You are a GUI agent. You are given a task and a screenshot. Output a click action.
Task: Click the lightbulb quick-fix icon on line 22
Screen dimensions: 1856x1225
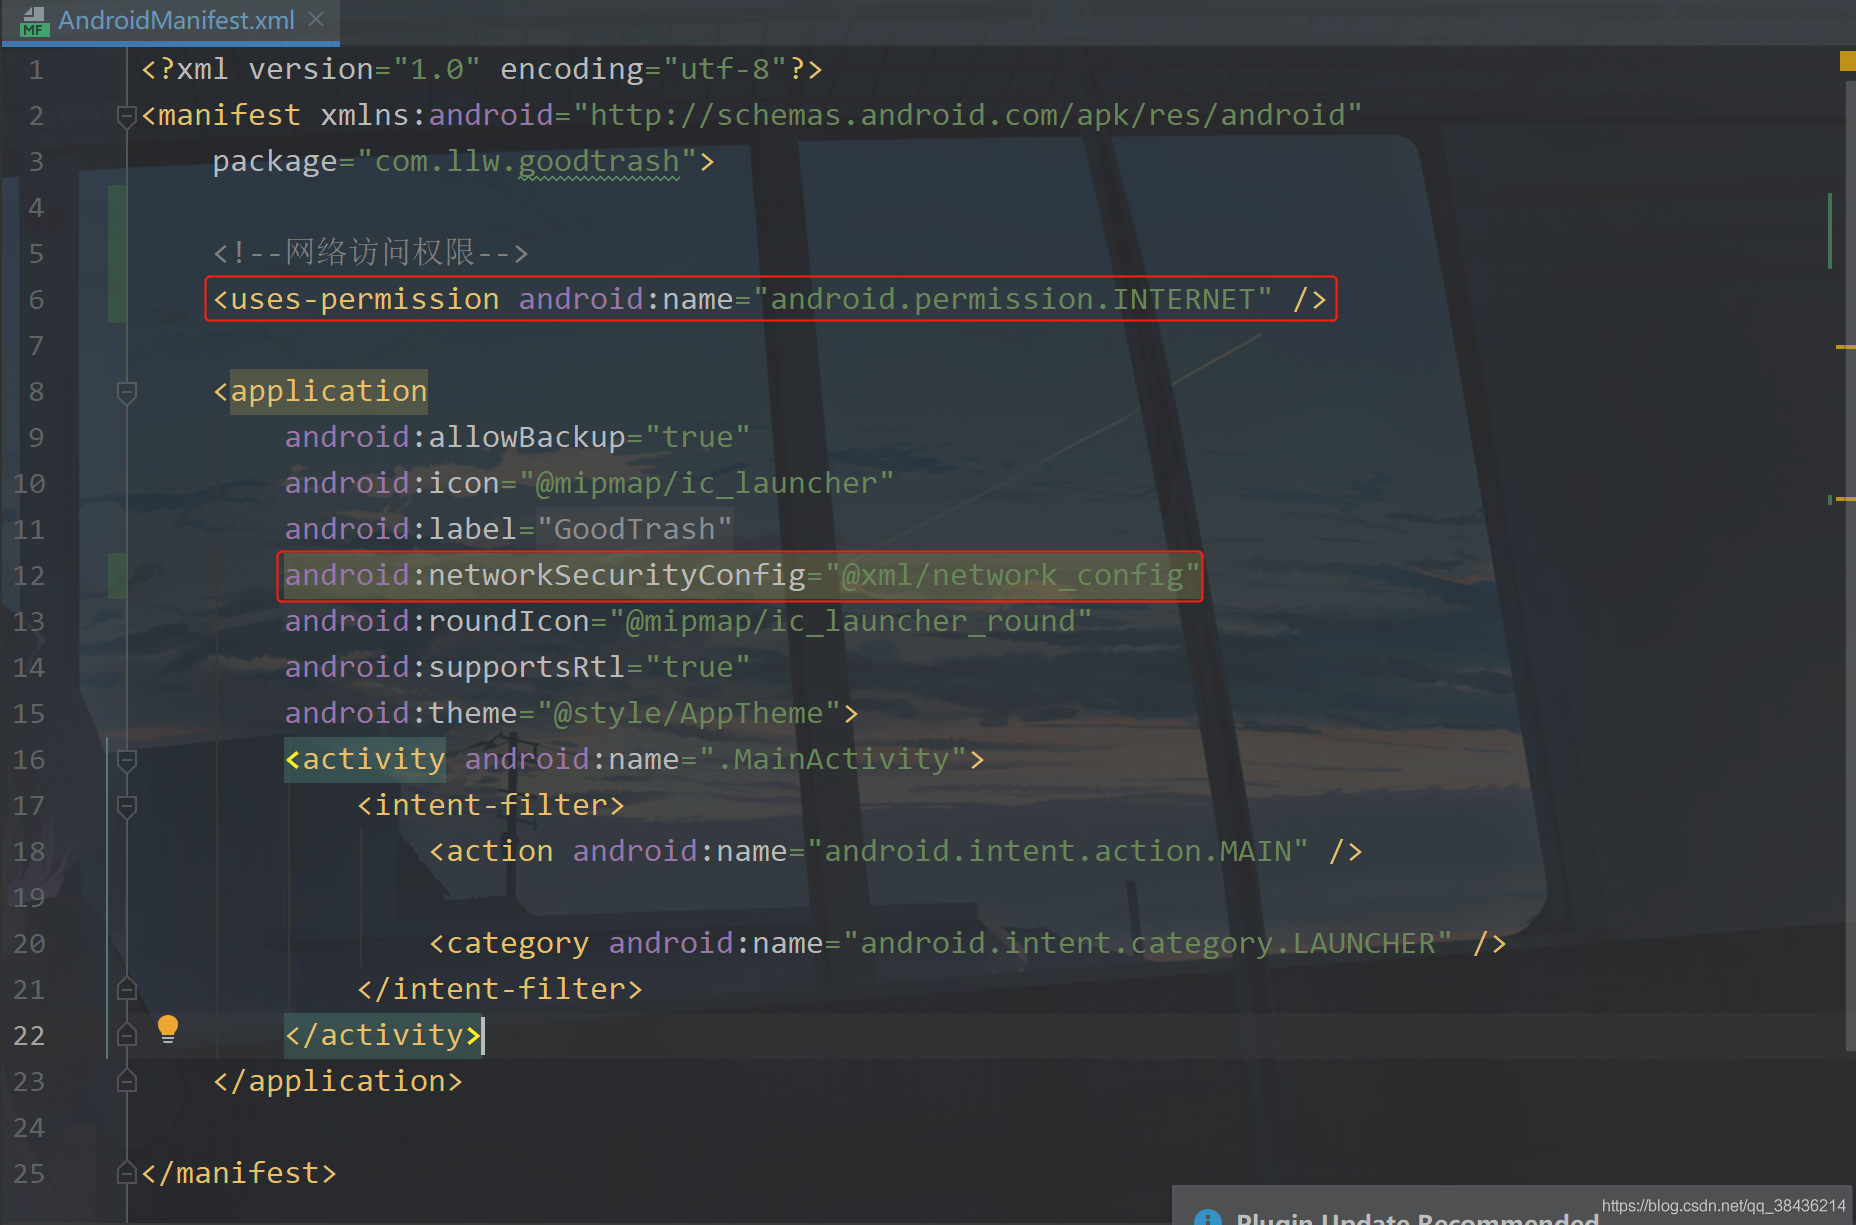click(168, 1029)
